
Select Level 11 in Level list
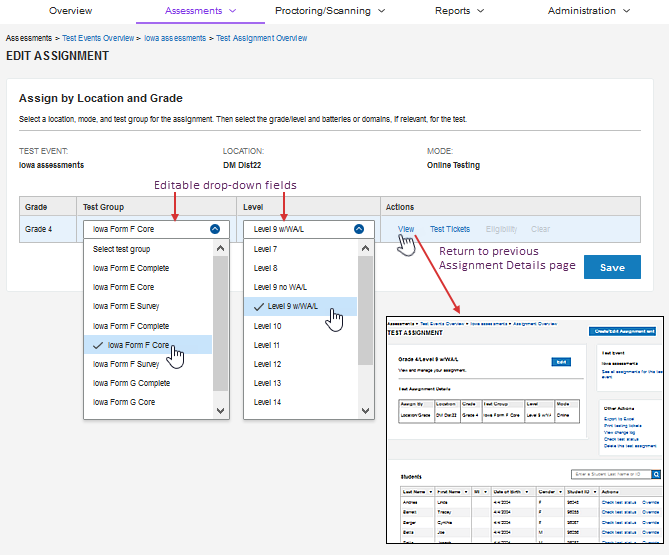point(301,345)
